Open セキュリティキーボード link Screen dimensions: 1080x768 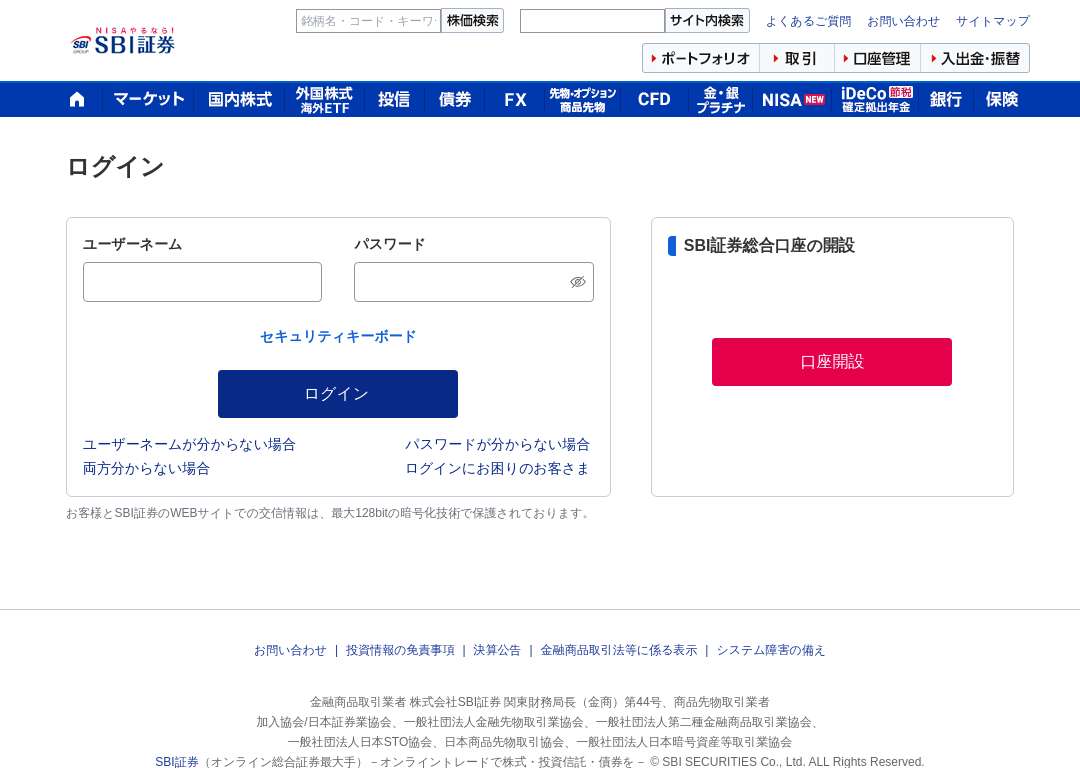pyautogui.click(x=338, y=336)
